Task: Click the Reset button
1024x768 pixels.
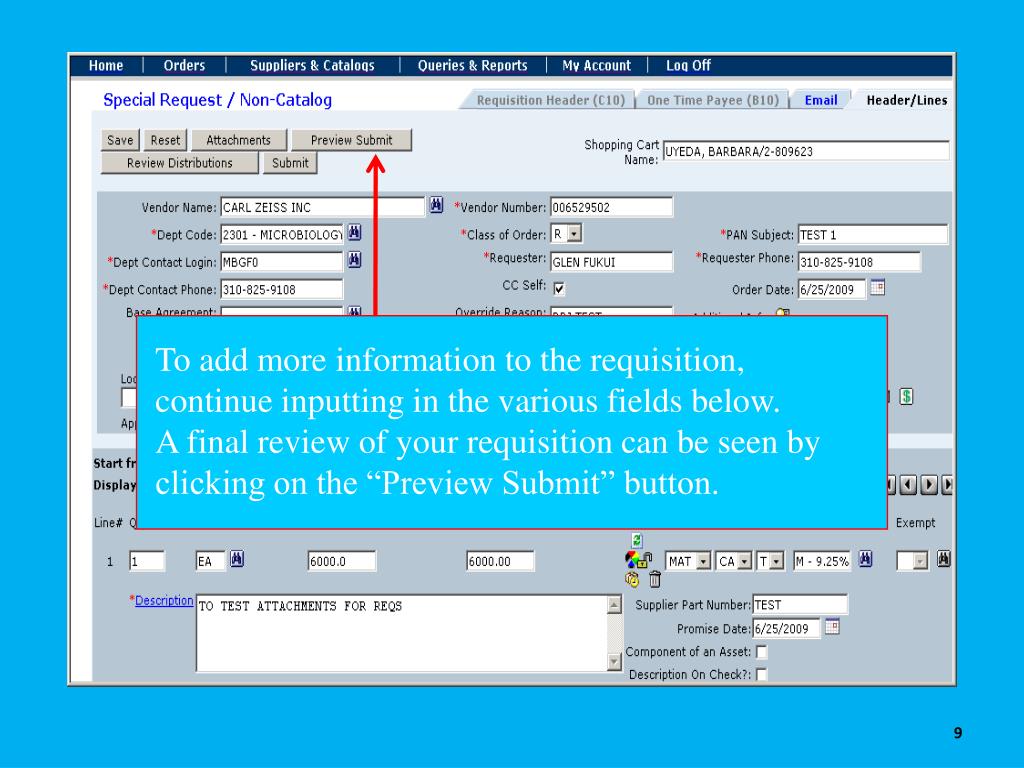Action: 165,140
